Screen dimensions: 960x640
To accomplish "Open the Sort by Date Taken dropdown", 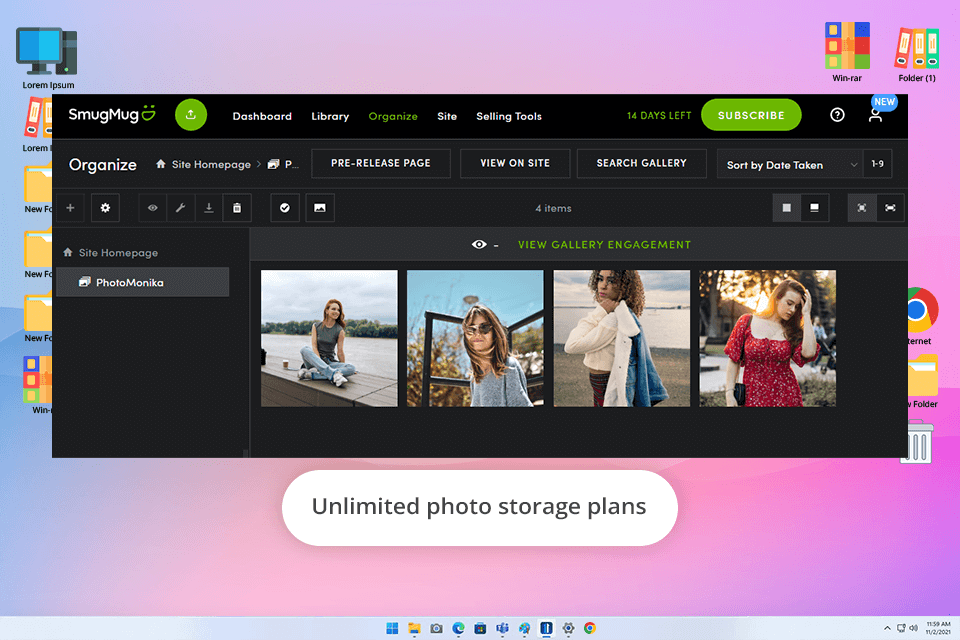I will click(x=790, y=164).
